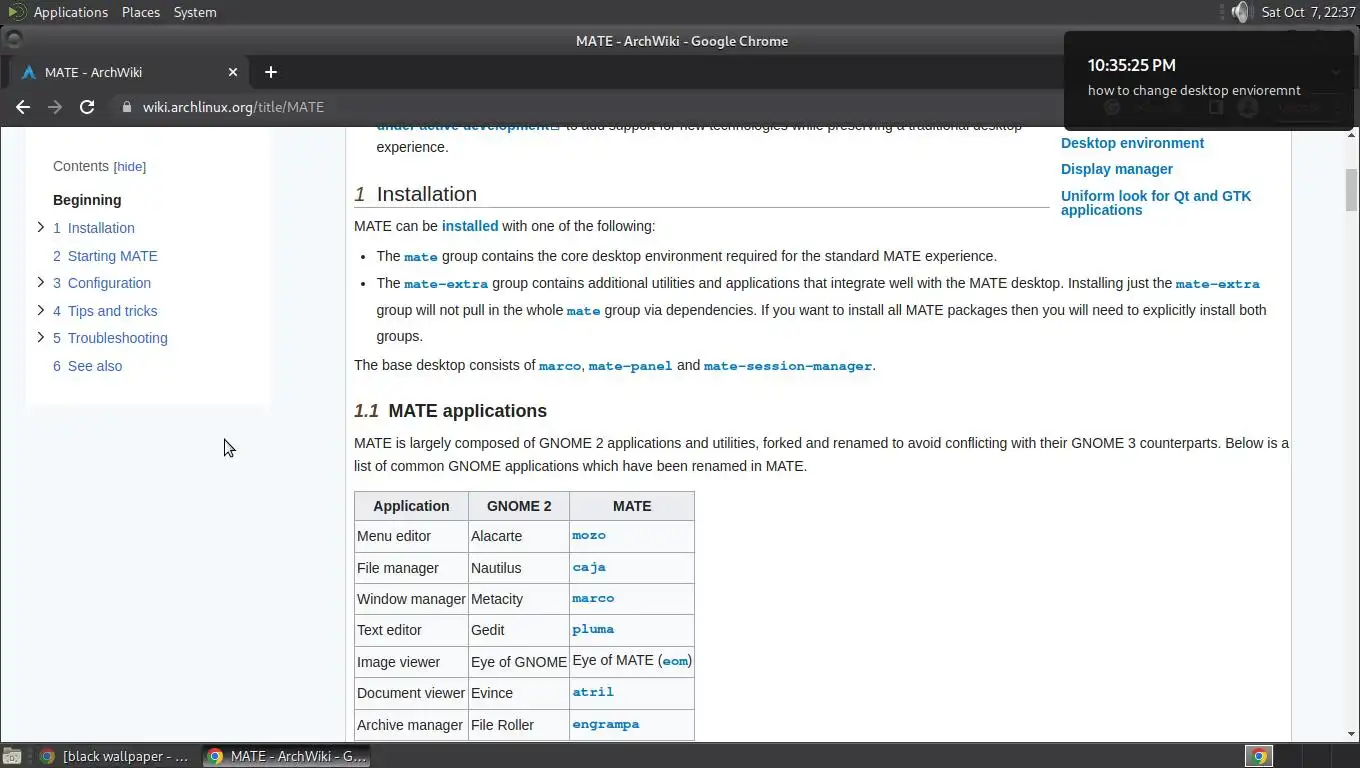Image resolution: width=1360 pixels, height=768 pixels.
Task: Click the date and time clock
Action: [x=1308, y=12]
